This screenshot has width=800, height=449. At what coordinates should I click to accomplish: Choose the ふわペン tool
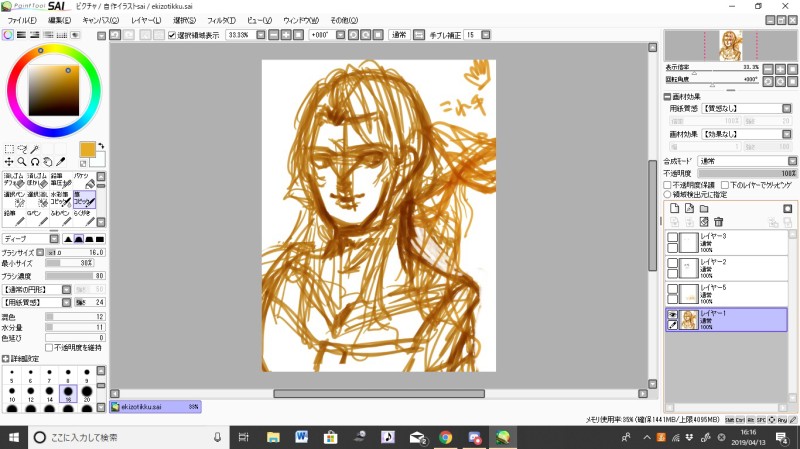coord(61,218)
